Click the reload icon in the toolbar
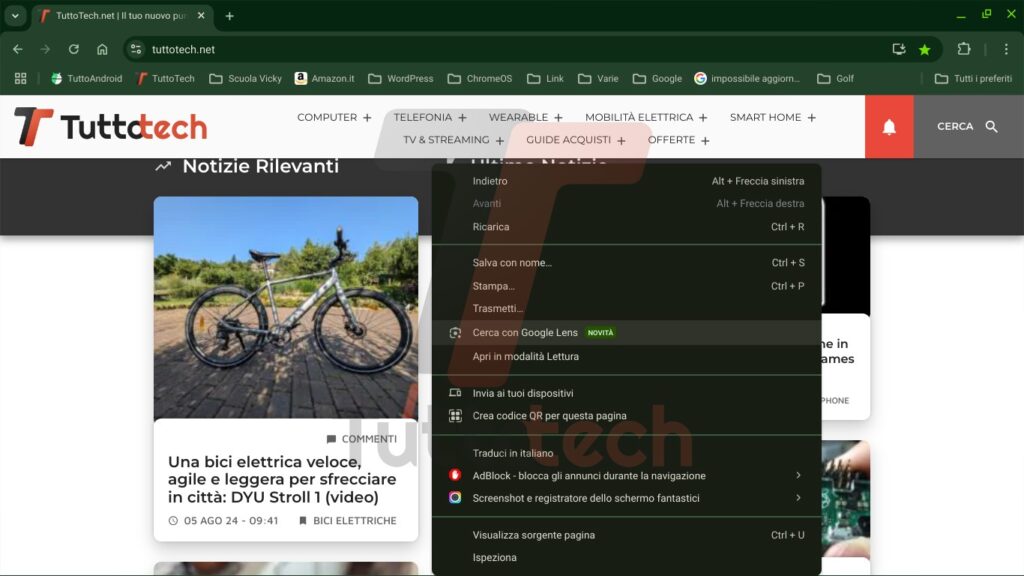The image size is (1024, 576). 73,48
